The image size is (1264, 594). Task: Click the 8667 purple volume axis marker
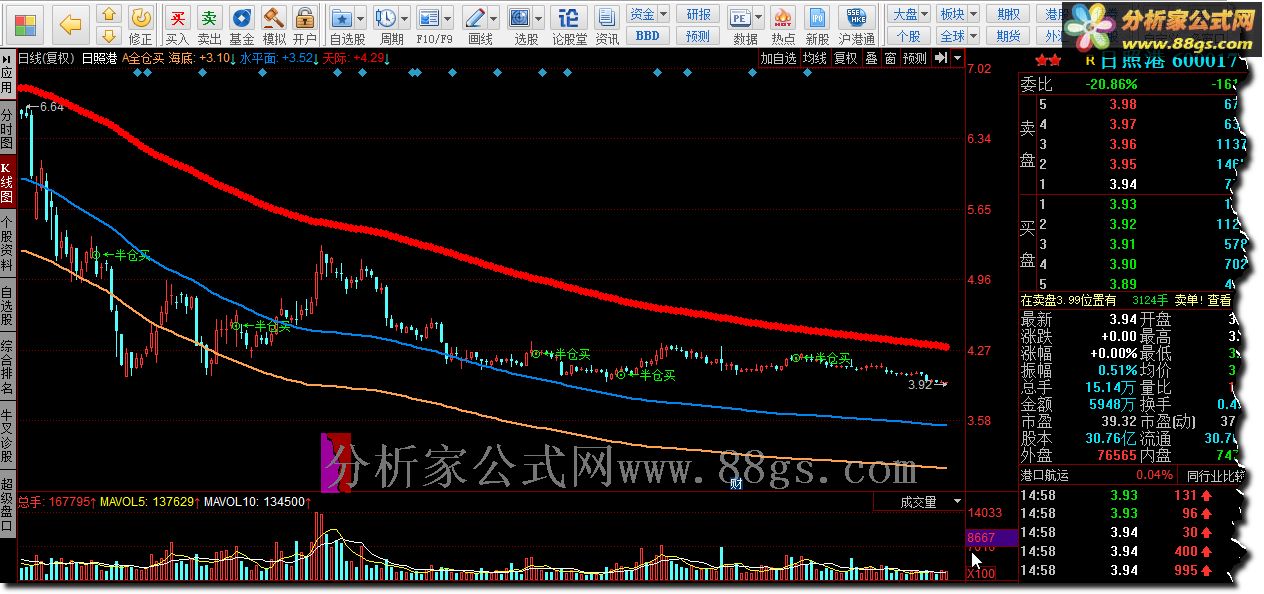pyautogui.click(x=992, y=538)
